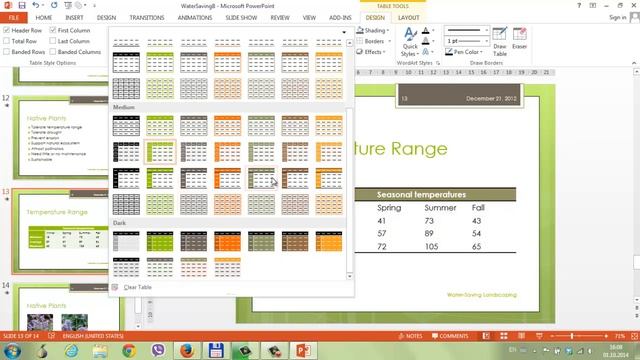Click the Save icon in quick access toolbar
The width and height of the screenshot is (640, 360).
[x=22, y=5]
